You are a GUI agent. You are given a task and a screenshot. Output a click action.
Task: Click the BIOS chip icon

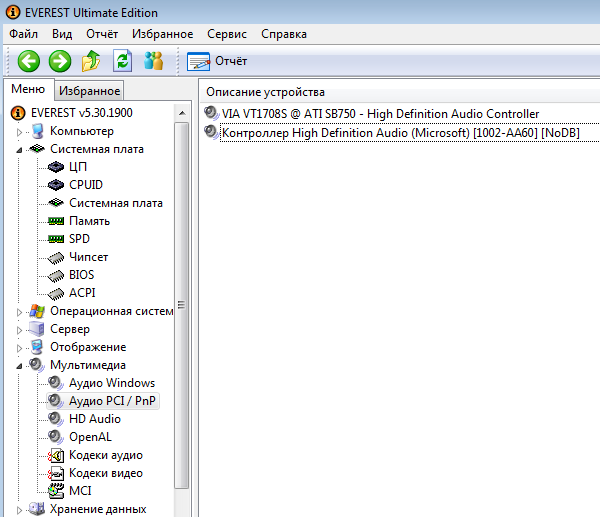(56, 276)
